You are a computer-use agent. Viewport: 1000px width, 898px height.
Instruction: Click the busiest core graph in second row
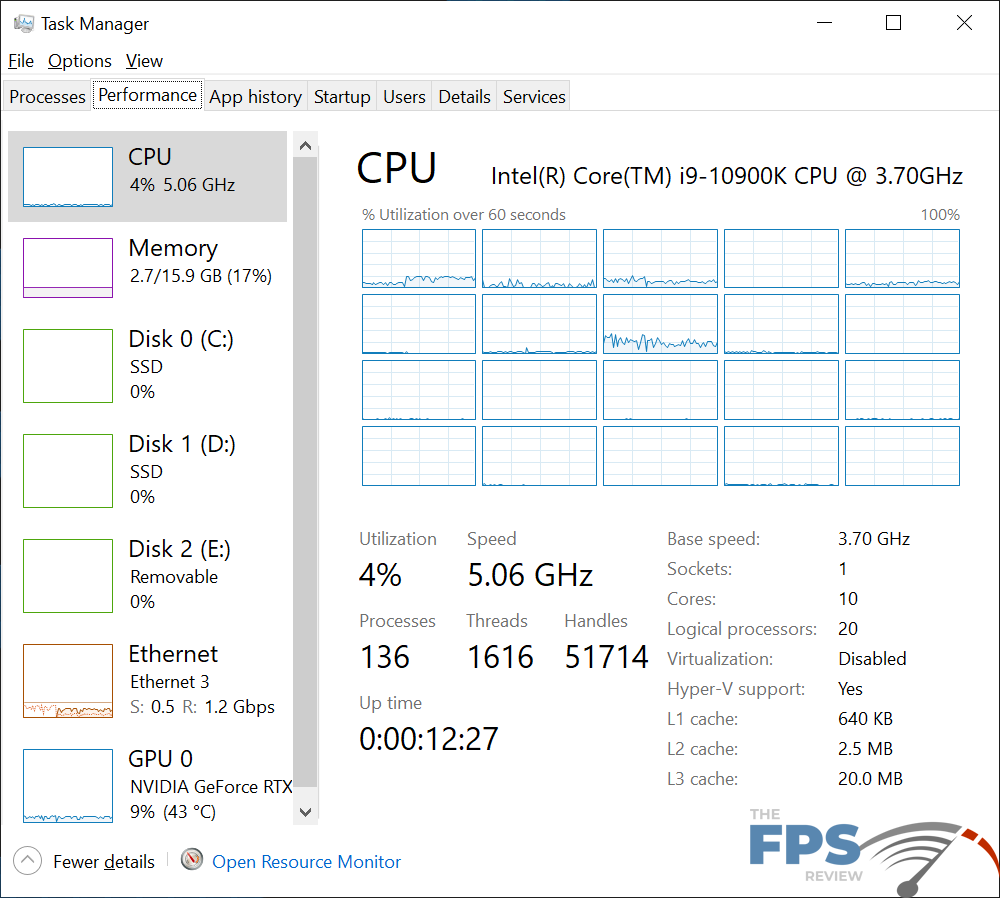click(x=660, y=324)
